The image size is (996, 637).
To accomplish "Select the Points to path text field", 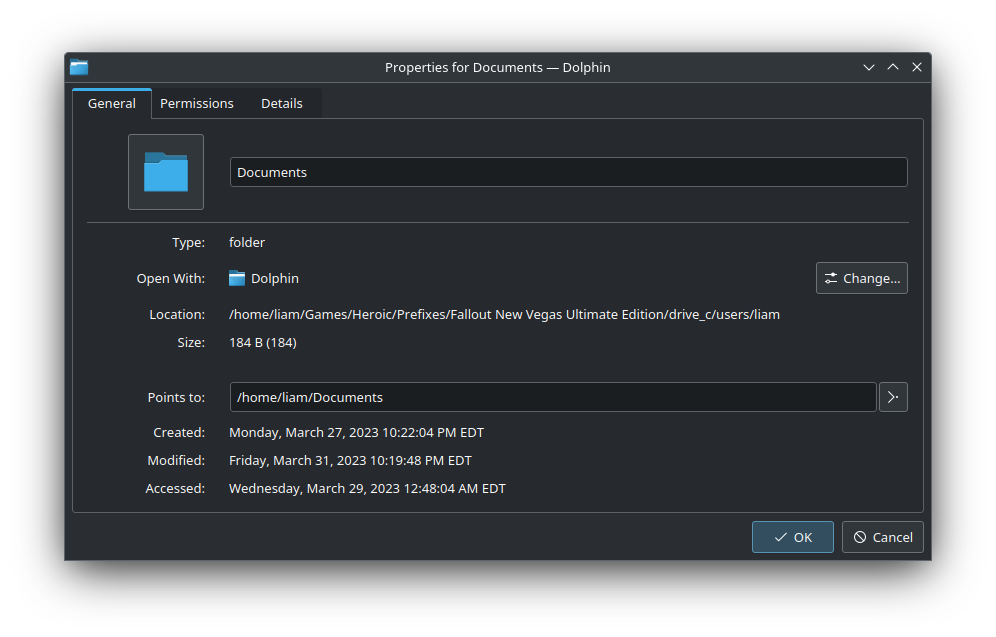I will 553,397.
